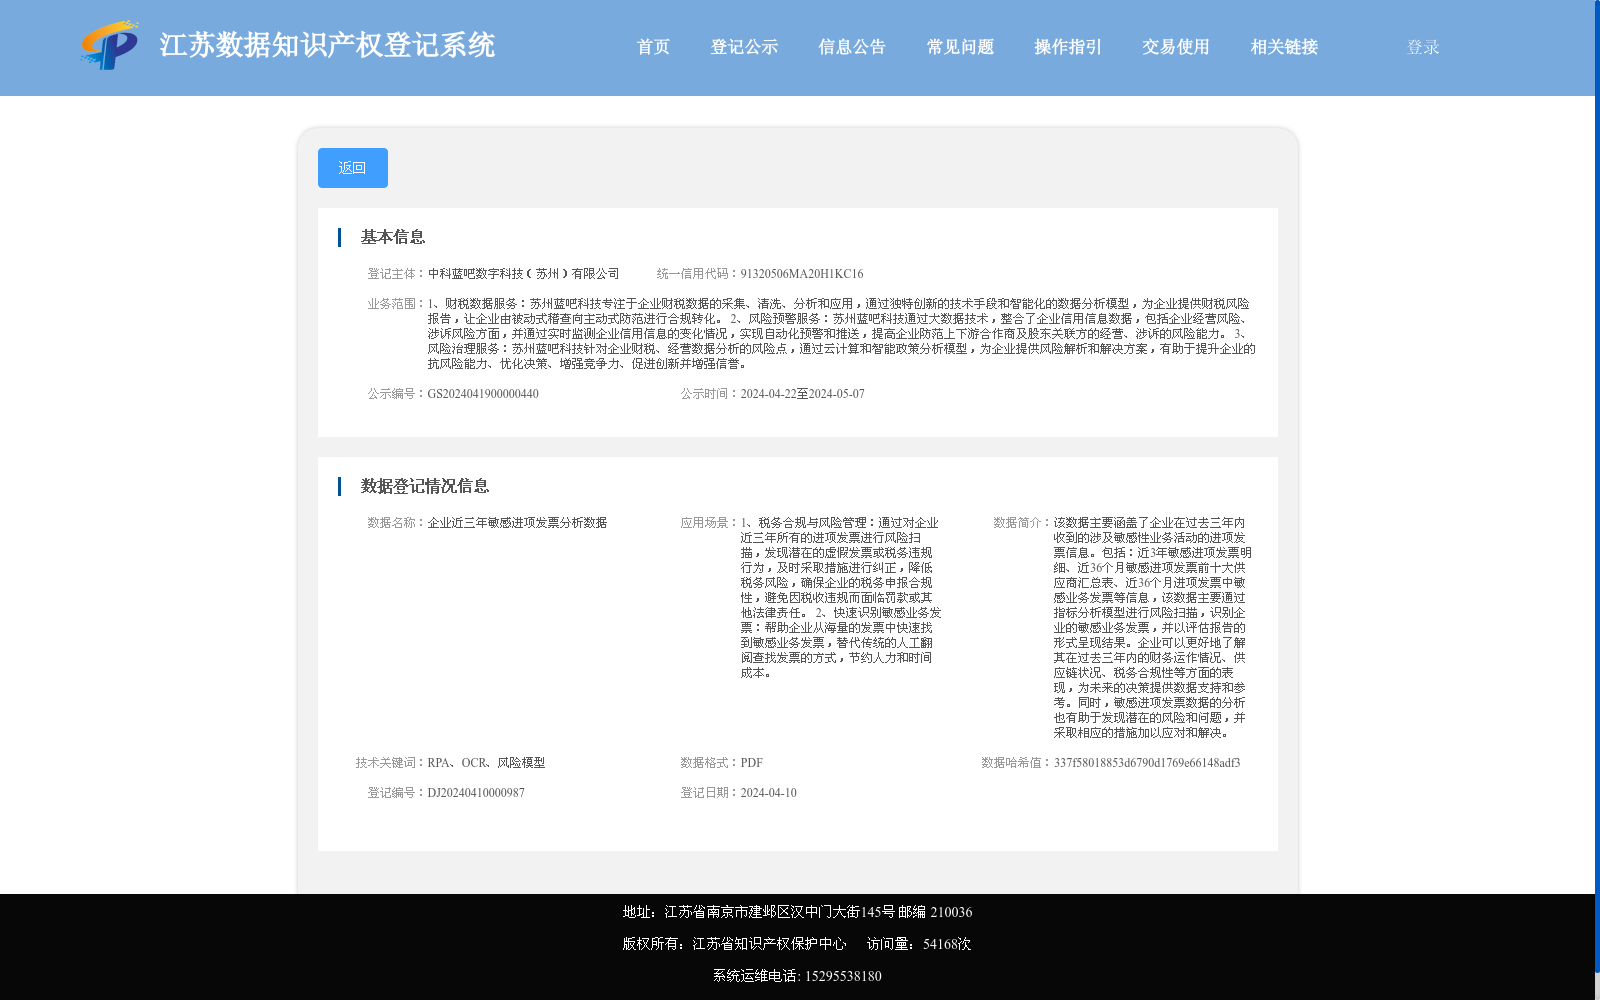Select the notice number GS2024041900000440
Viewport: 1600px width, 1000px height.
[483, 394]
